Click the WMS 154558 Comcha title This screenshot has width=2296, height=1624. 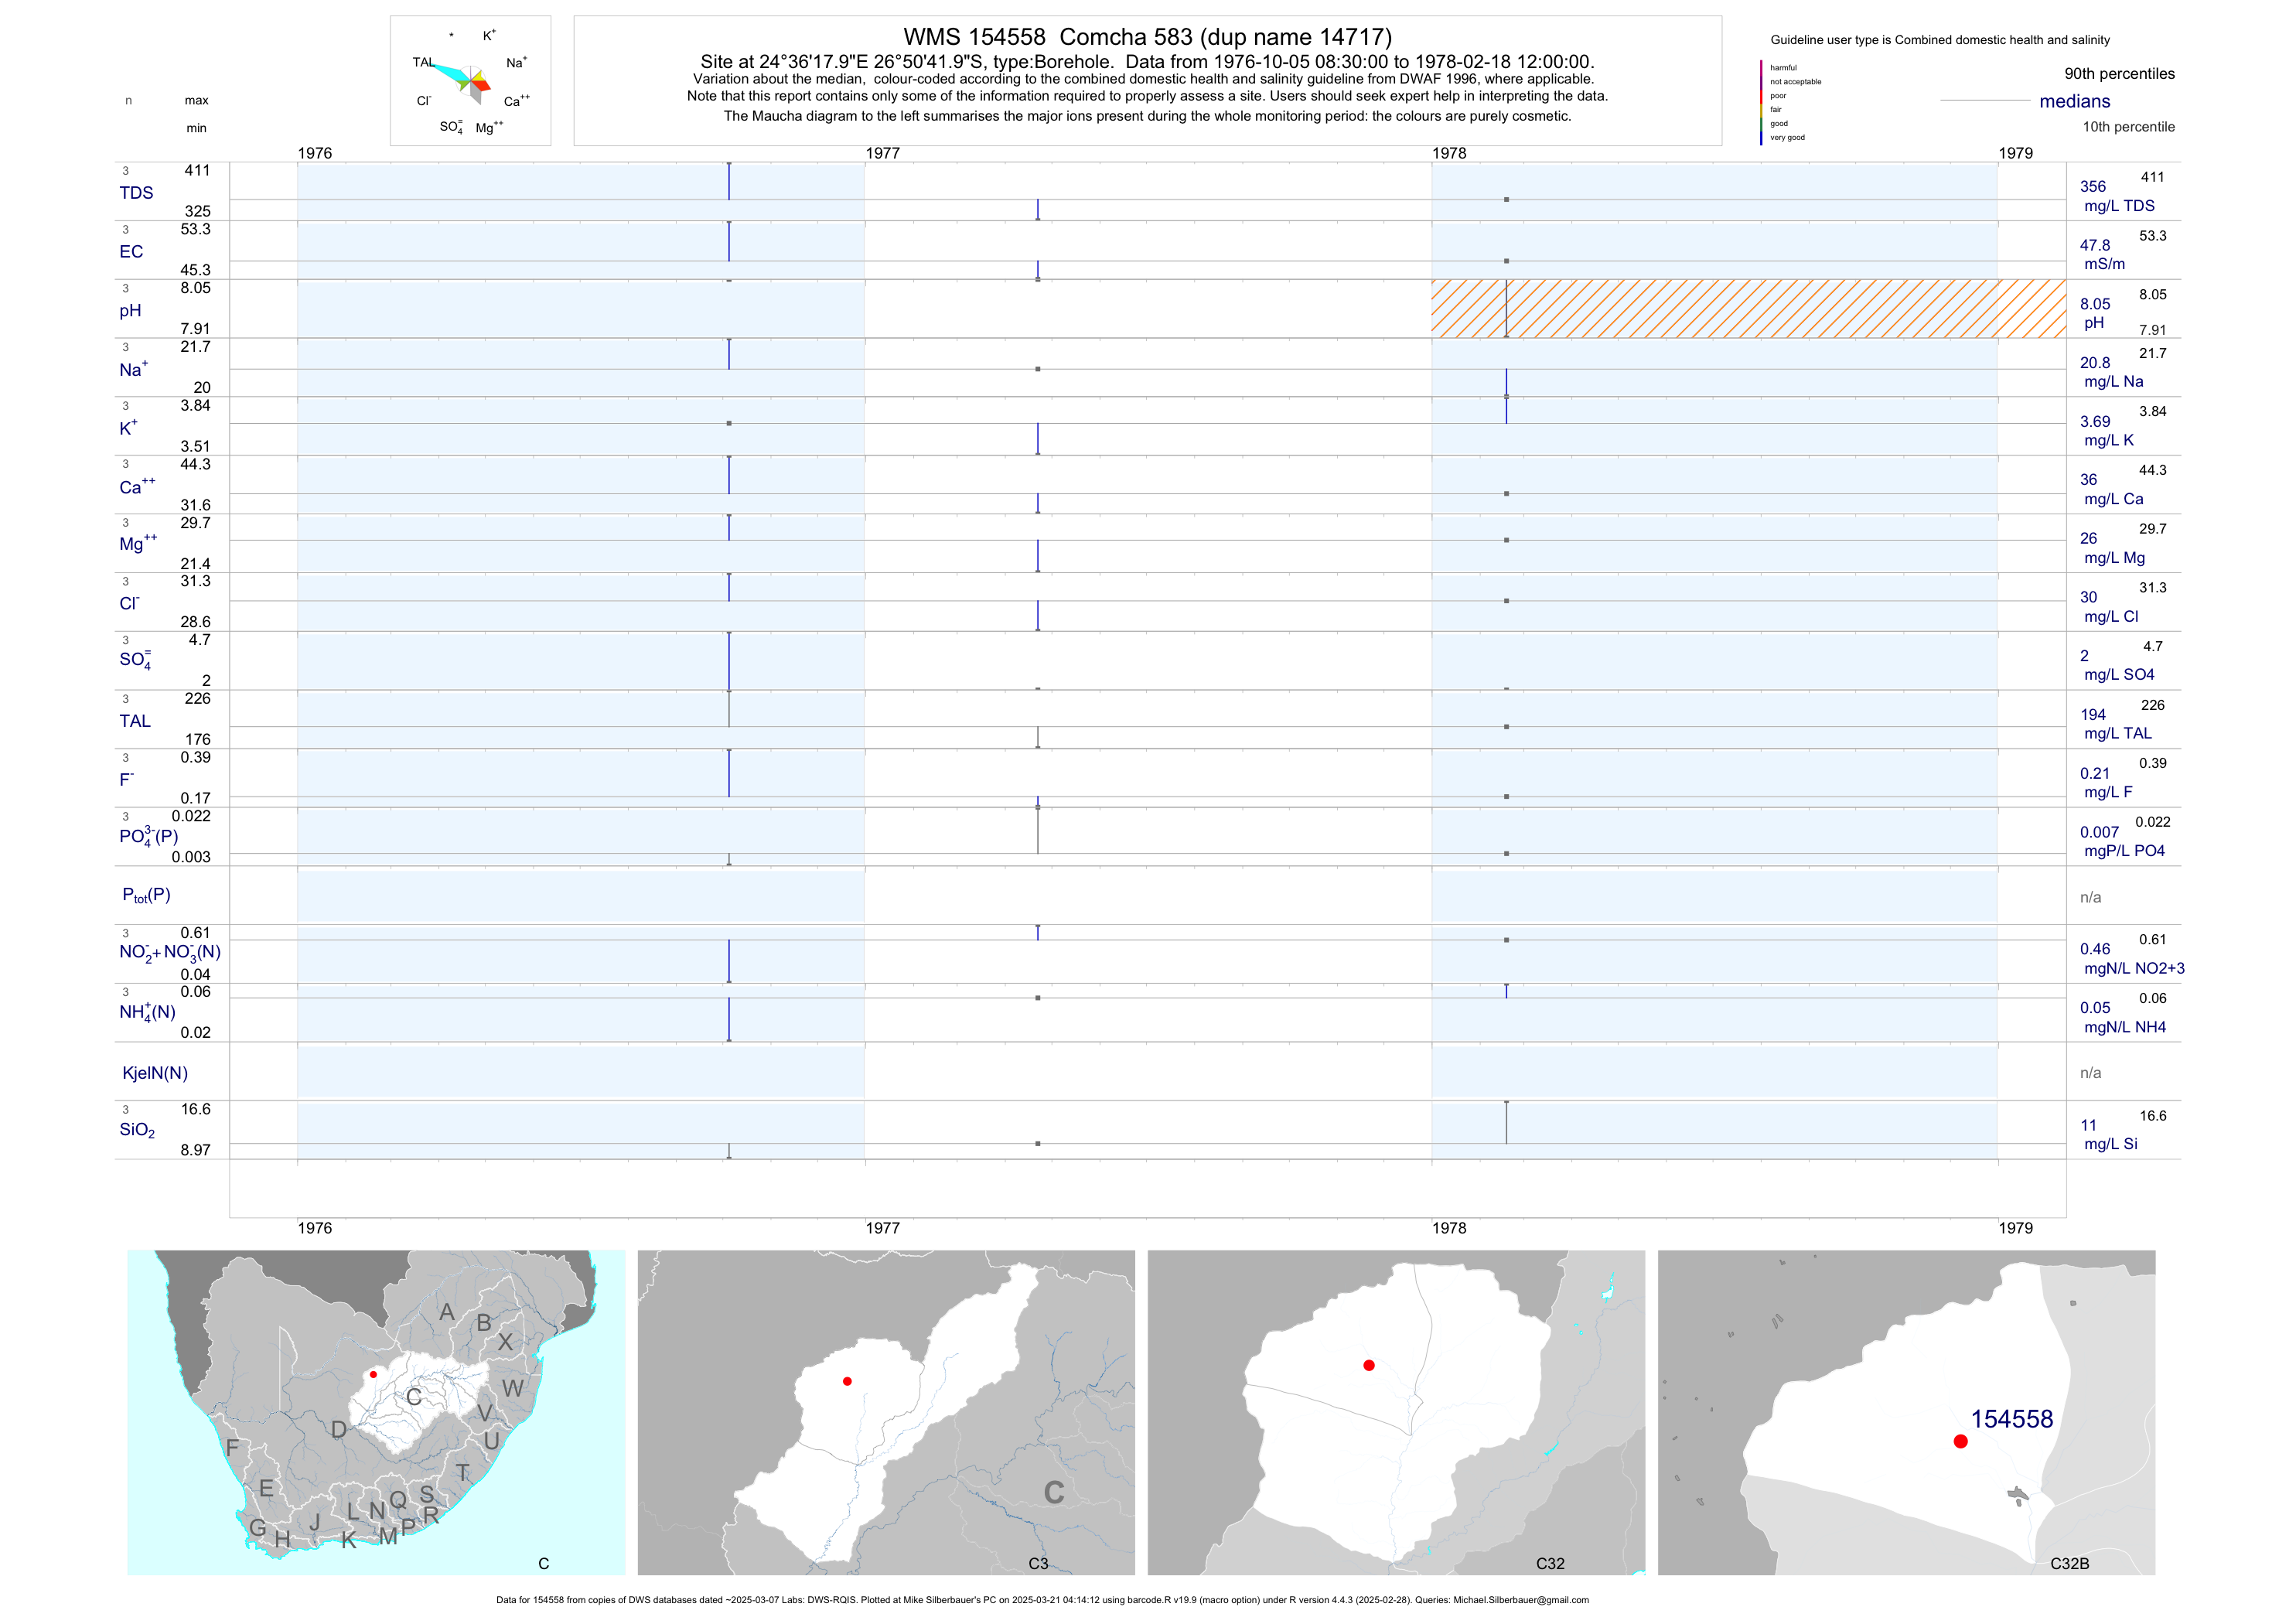[x=1147, y=37]
